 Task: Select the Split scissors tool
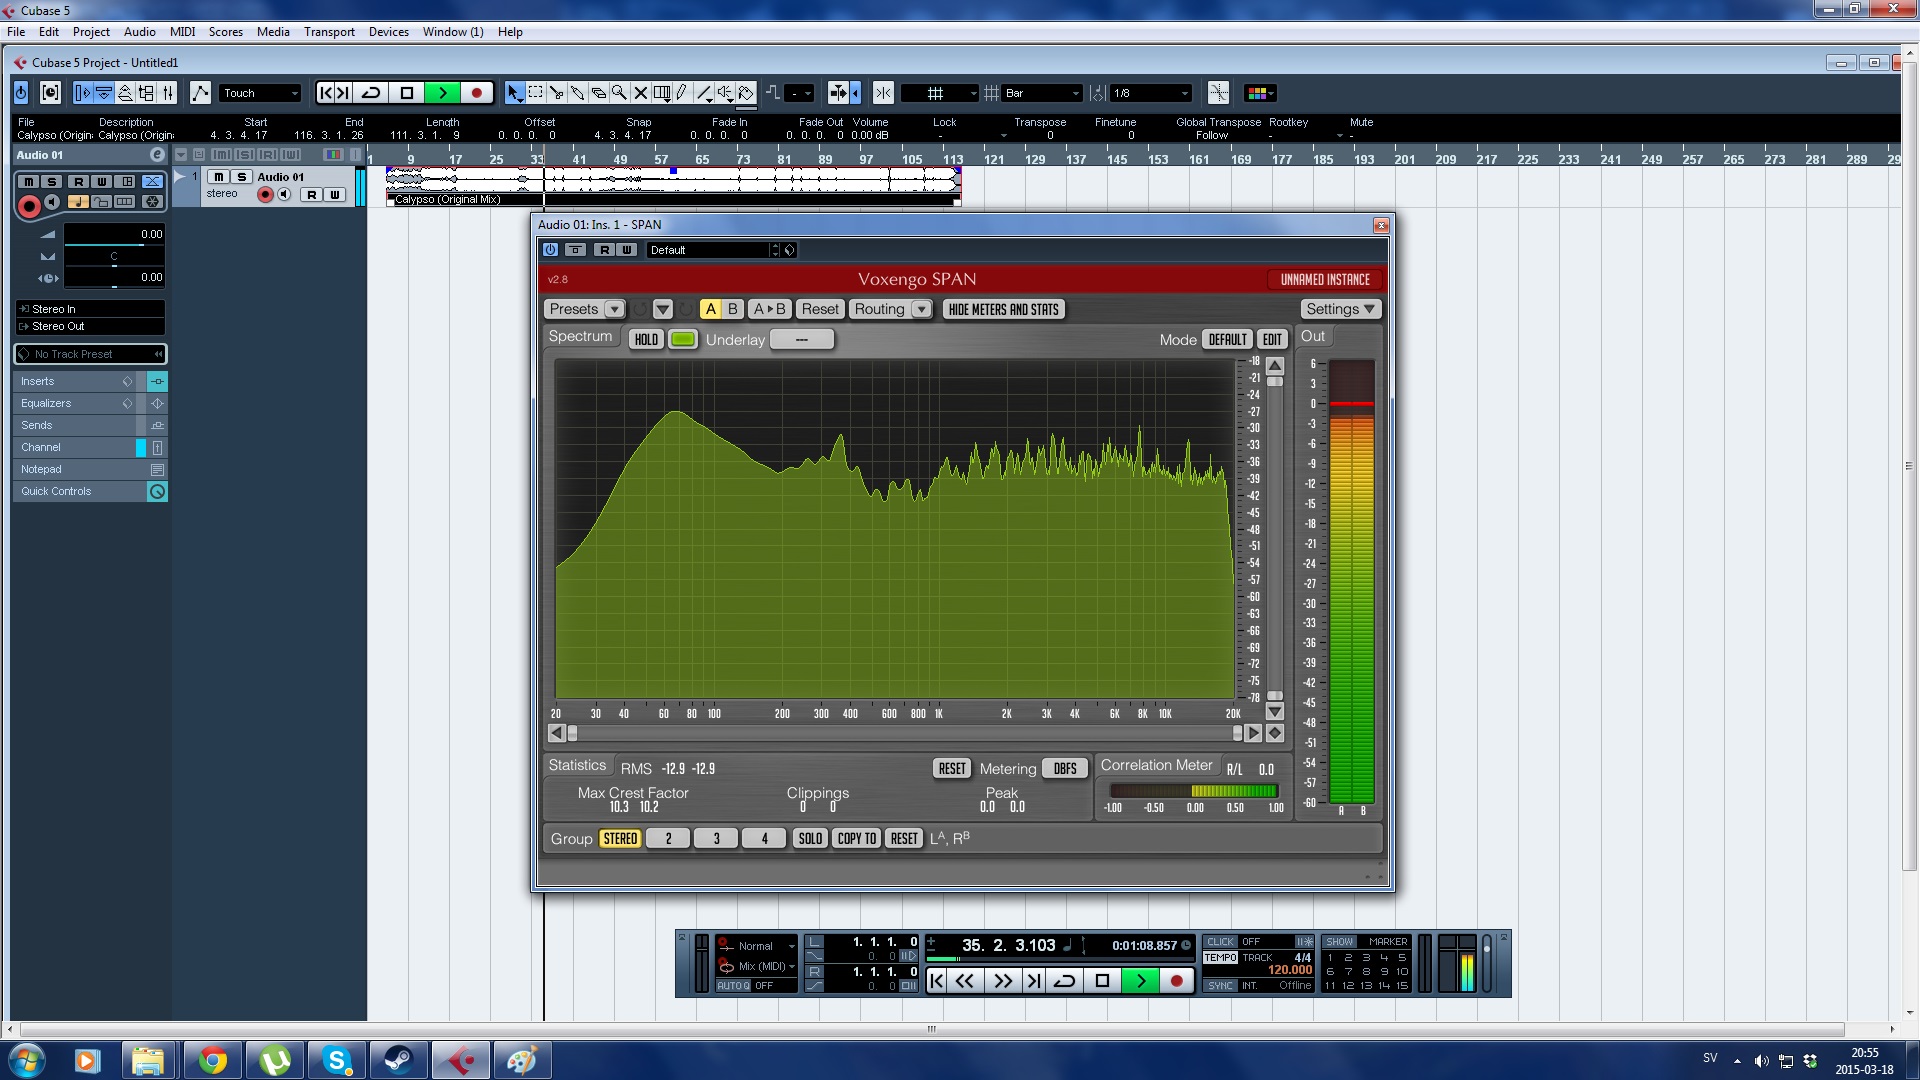click(556, 93)
